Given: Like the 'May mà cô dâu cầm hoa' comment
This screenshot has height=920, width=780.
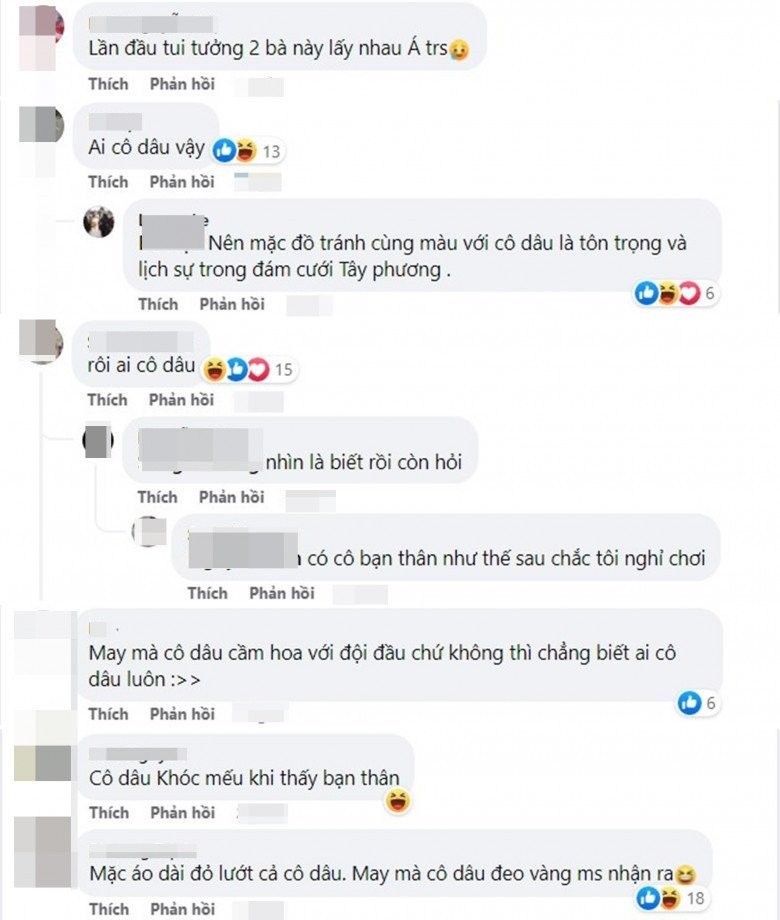Looking at the screenshot, I should coord(109,714).
